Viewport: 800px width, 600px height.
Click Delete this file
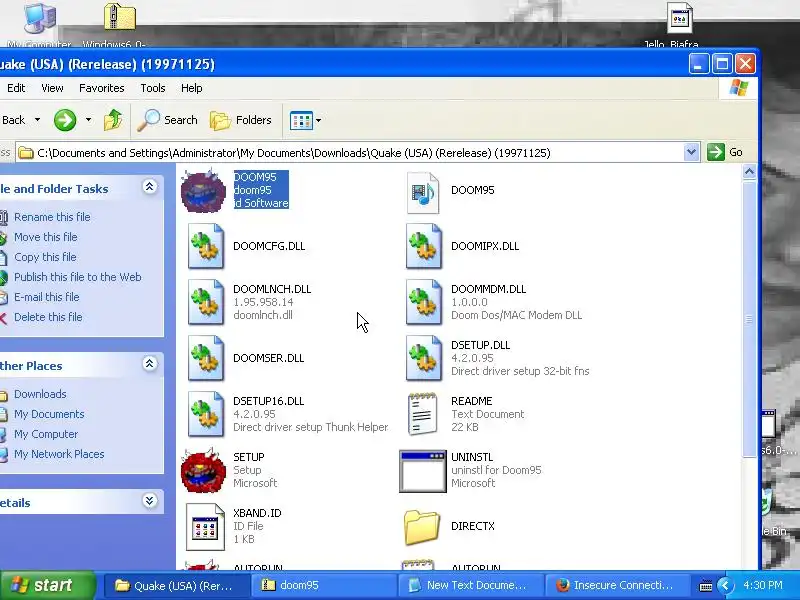coord(48,317)
